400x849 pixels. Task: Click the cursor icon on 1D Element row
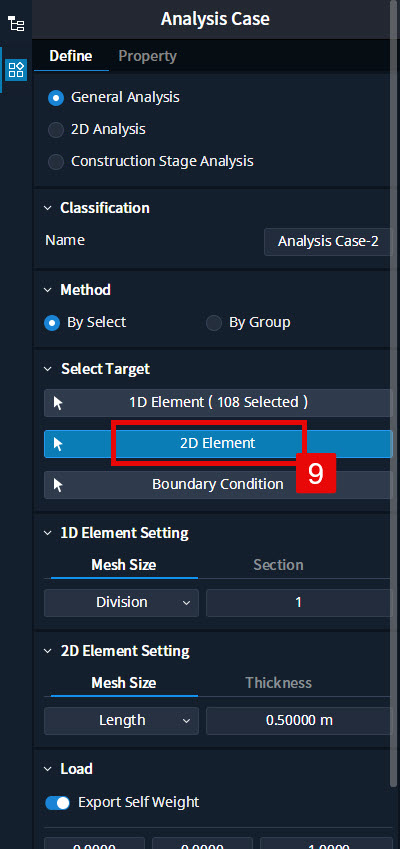[x=58, y=403]
